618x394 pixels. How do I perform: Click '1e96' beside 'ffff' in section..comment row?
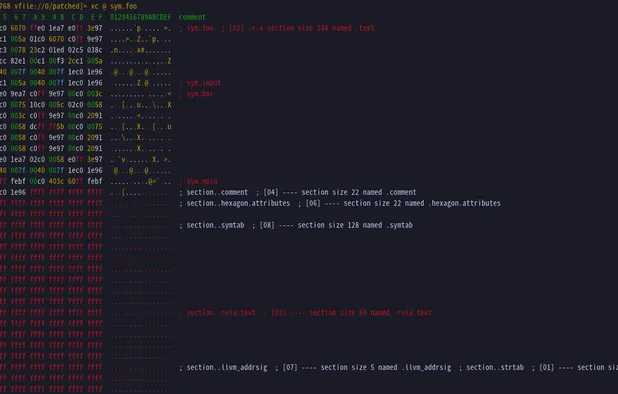[x=18, y=192]
